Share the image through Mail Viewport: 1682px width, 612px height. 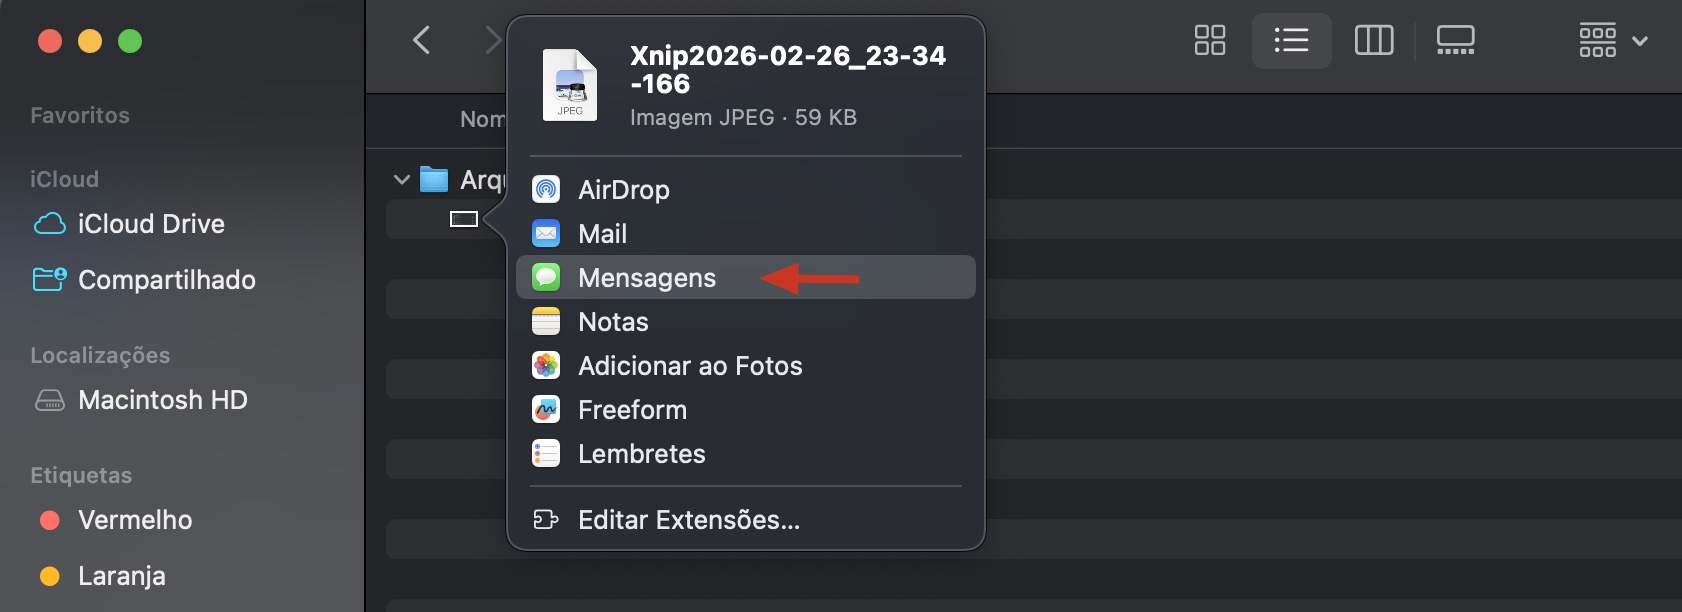tap(601, 233)
